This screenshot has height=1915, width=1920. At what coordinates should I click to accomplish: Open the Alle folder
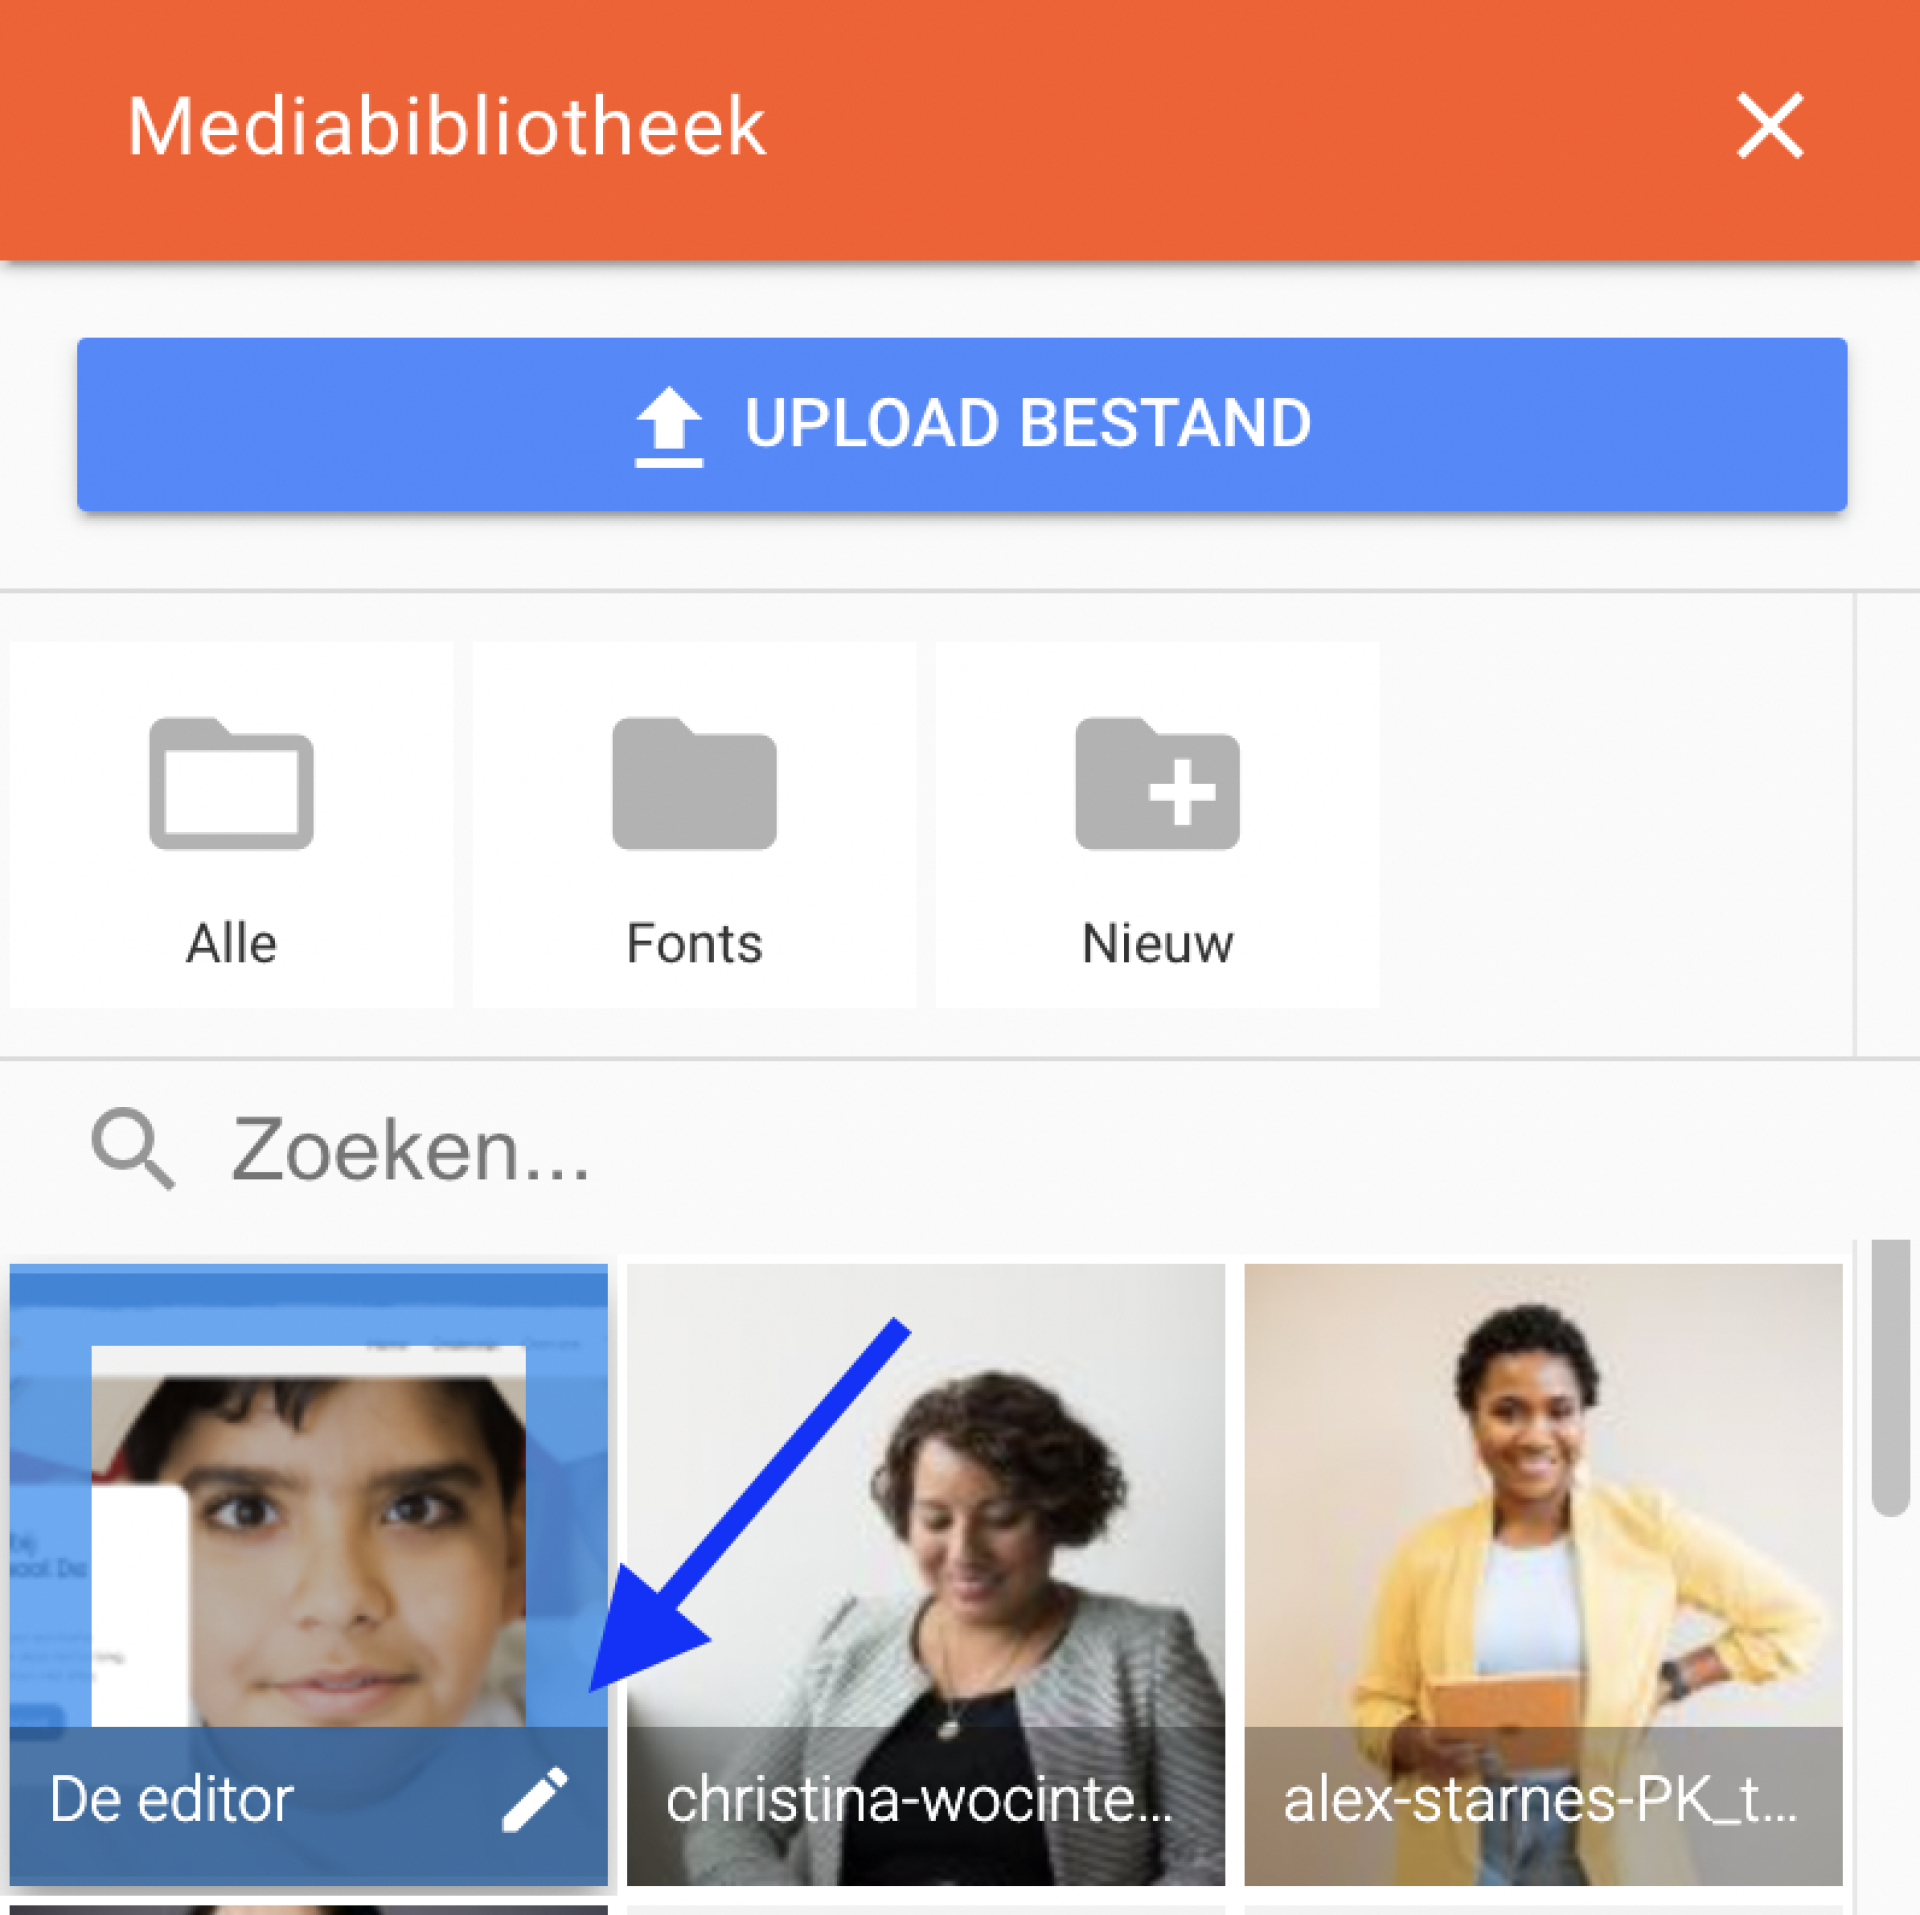click(x=231, y=824)
